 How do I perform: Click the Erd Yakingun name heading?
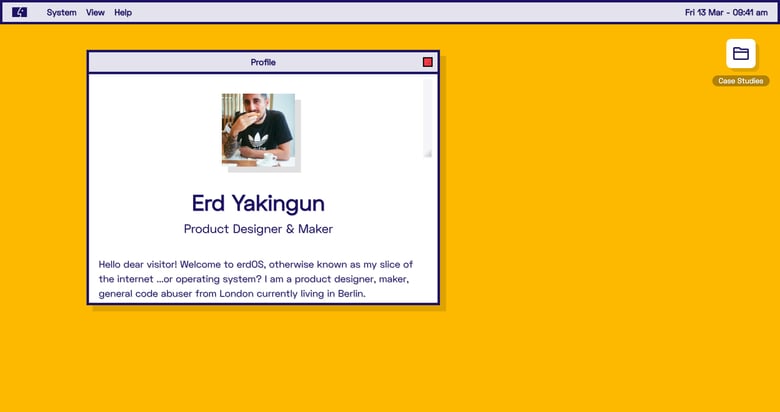[x=258, y=203]
